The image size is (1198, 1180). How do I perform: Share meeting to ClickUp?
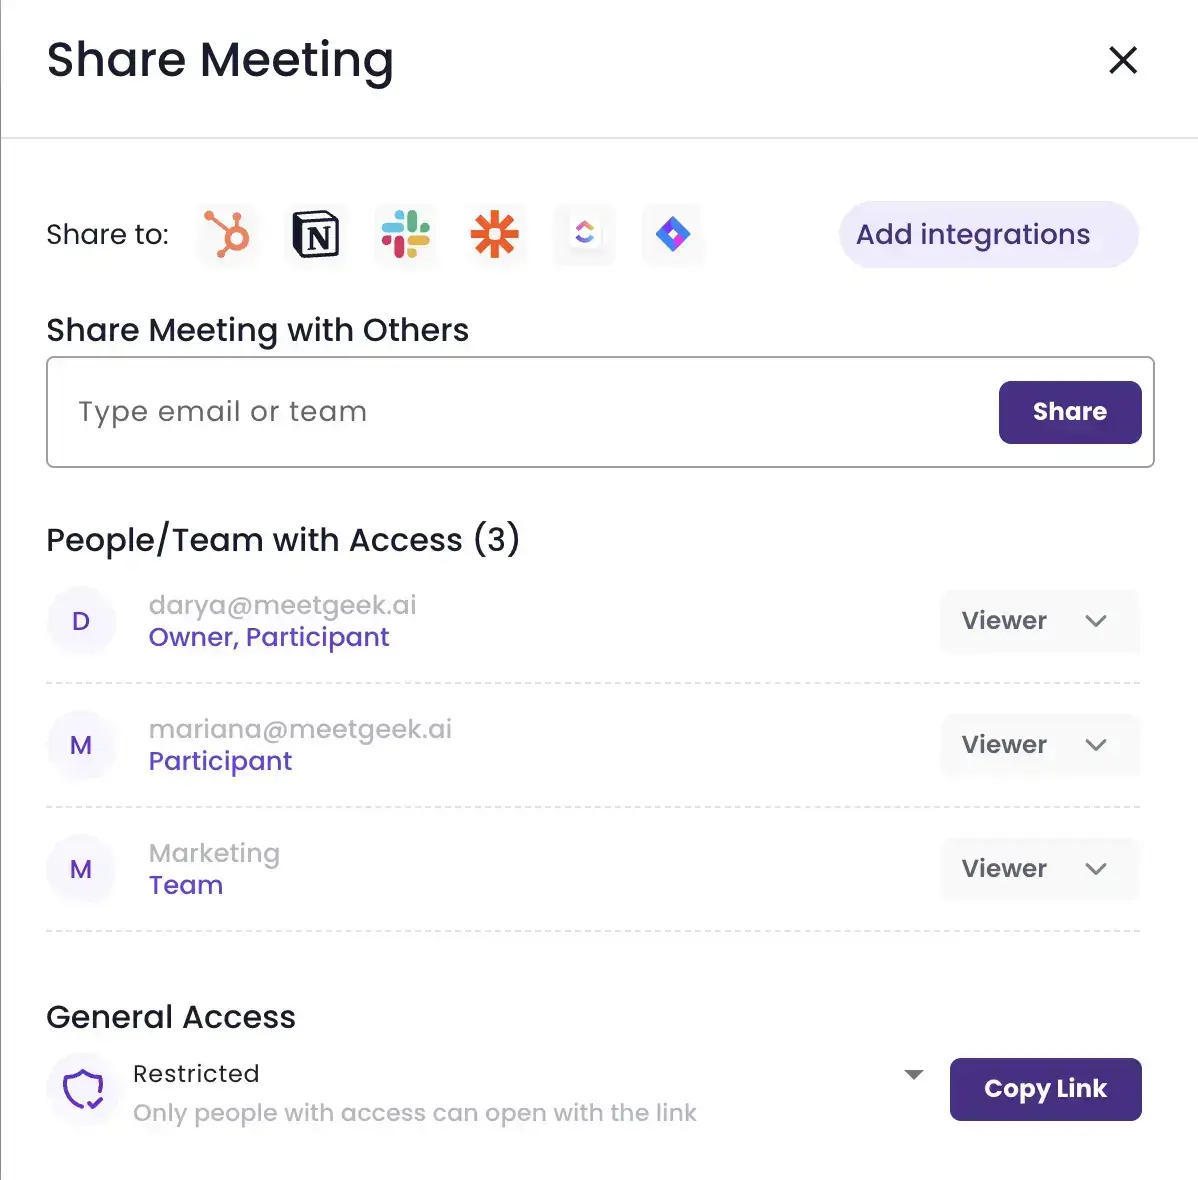click(584, 235)
